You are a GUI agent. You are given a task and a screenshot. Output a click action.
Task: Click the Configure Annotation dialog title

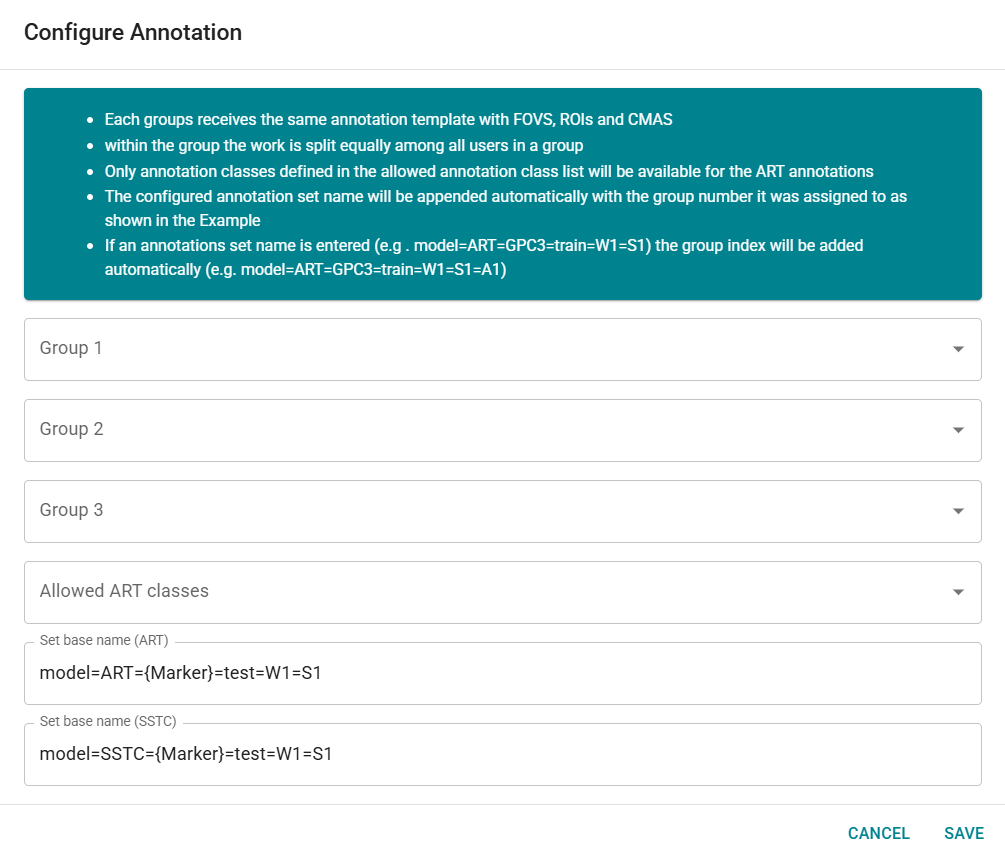click(x=133, y=33)
